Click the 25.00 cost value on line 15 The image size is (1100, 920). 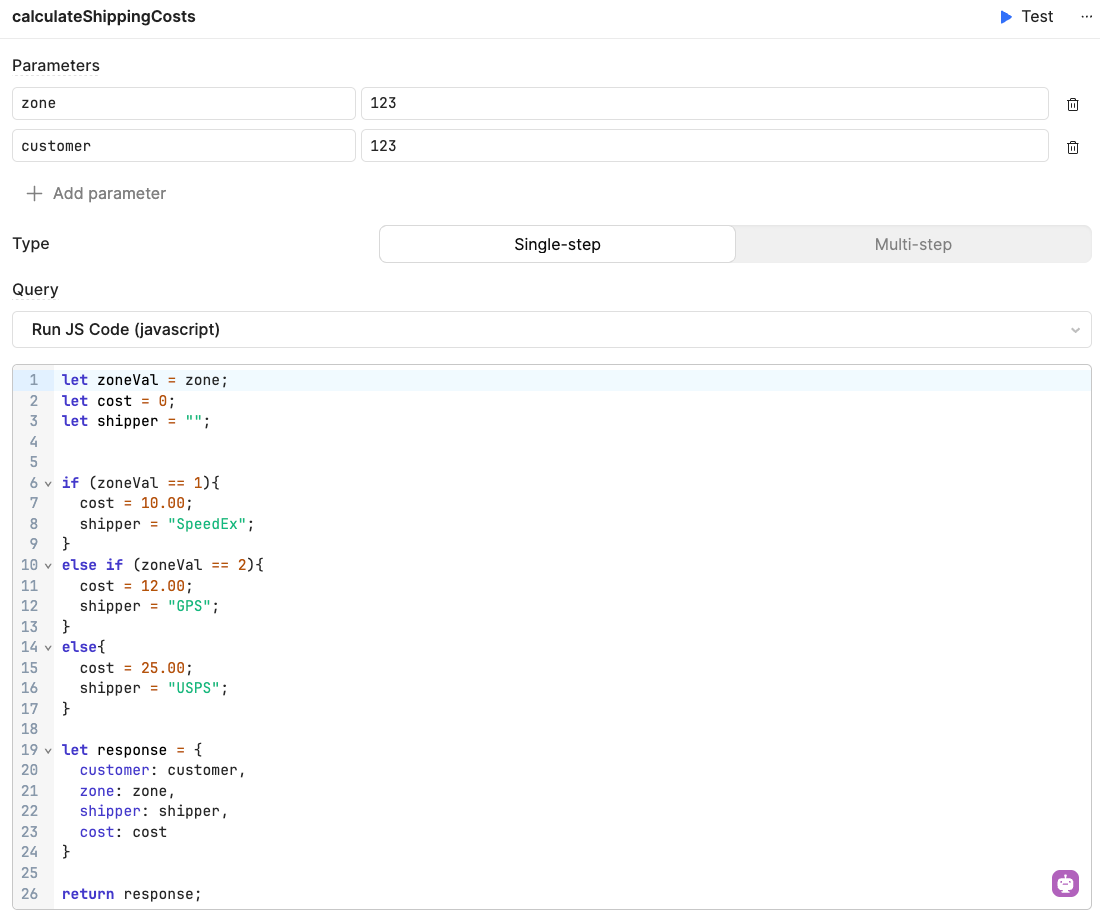163,668
